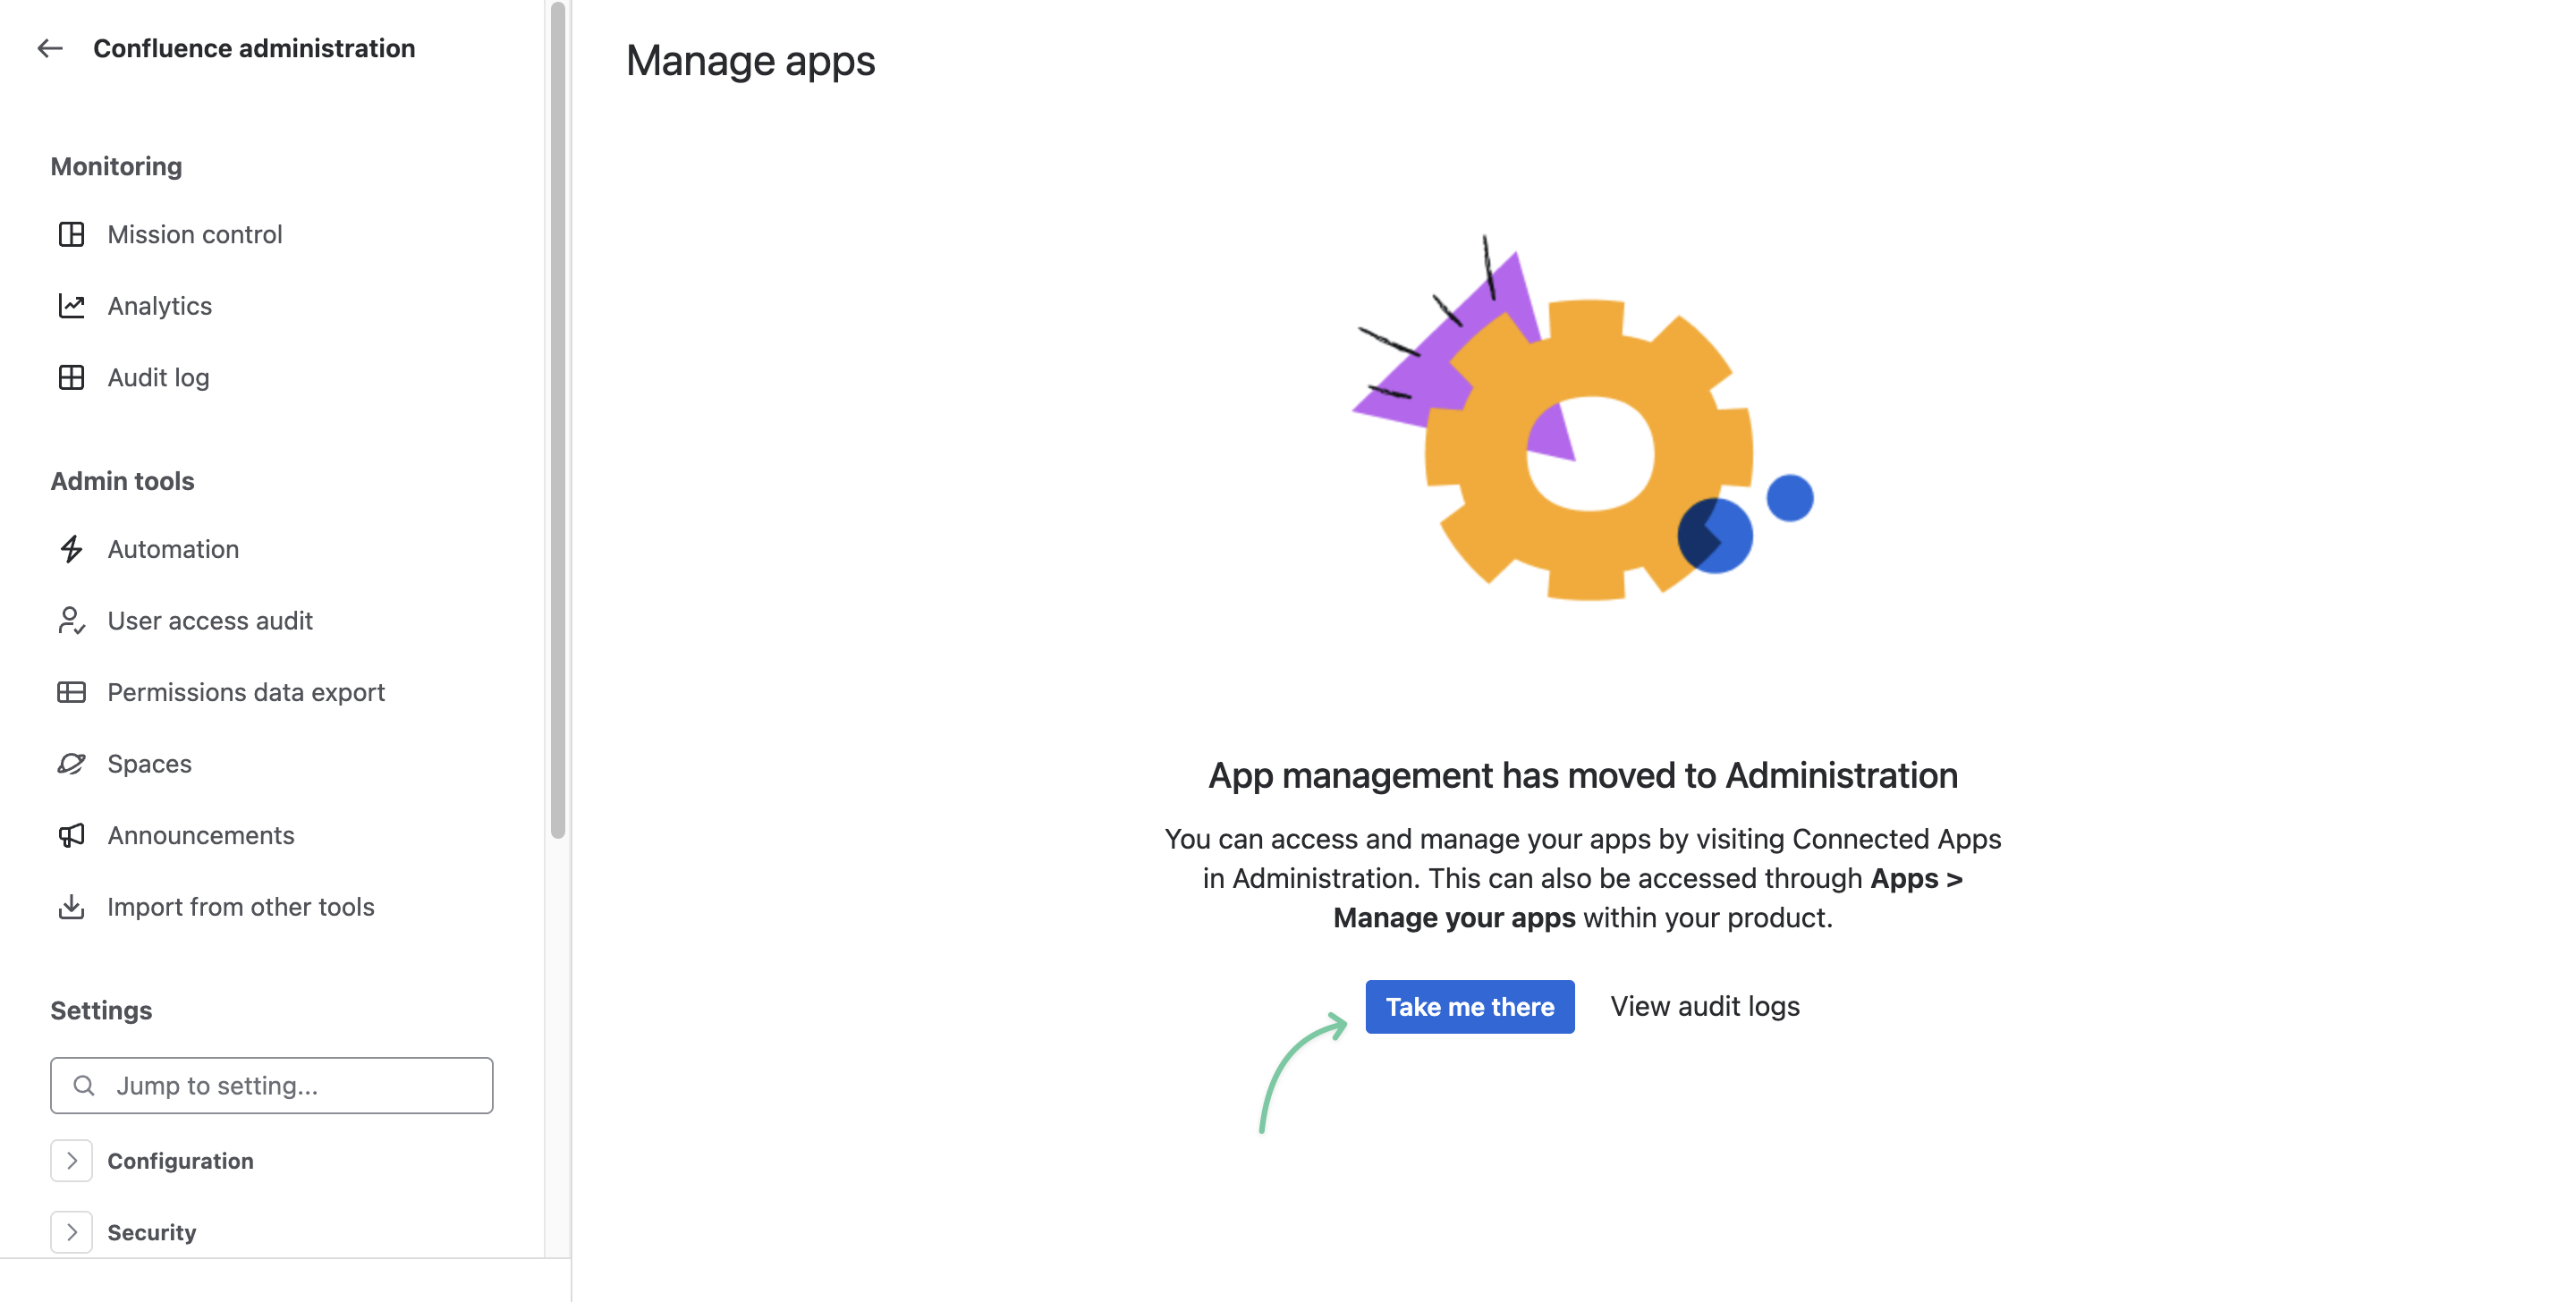The width and height of the screenshot is (2576, 1302).
Task: Click the Import from other tools download icon
Action: point(71,907)
